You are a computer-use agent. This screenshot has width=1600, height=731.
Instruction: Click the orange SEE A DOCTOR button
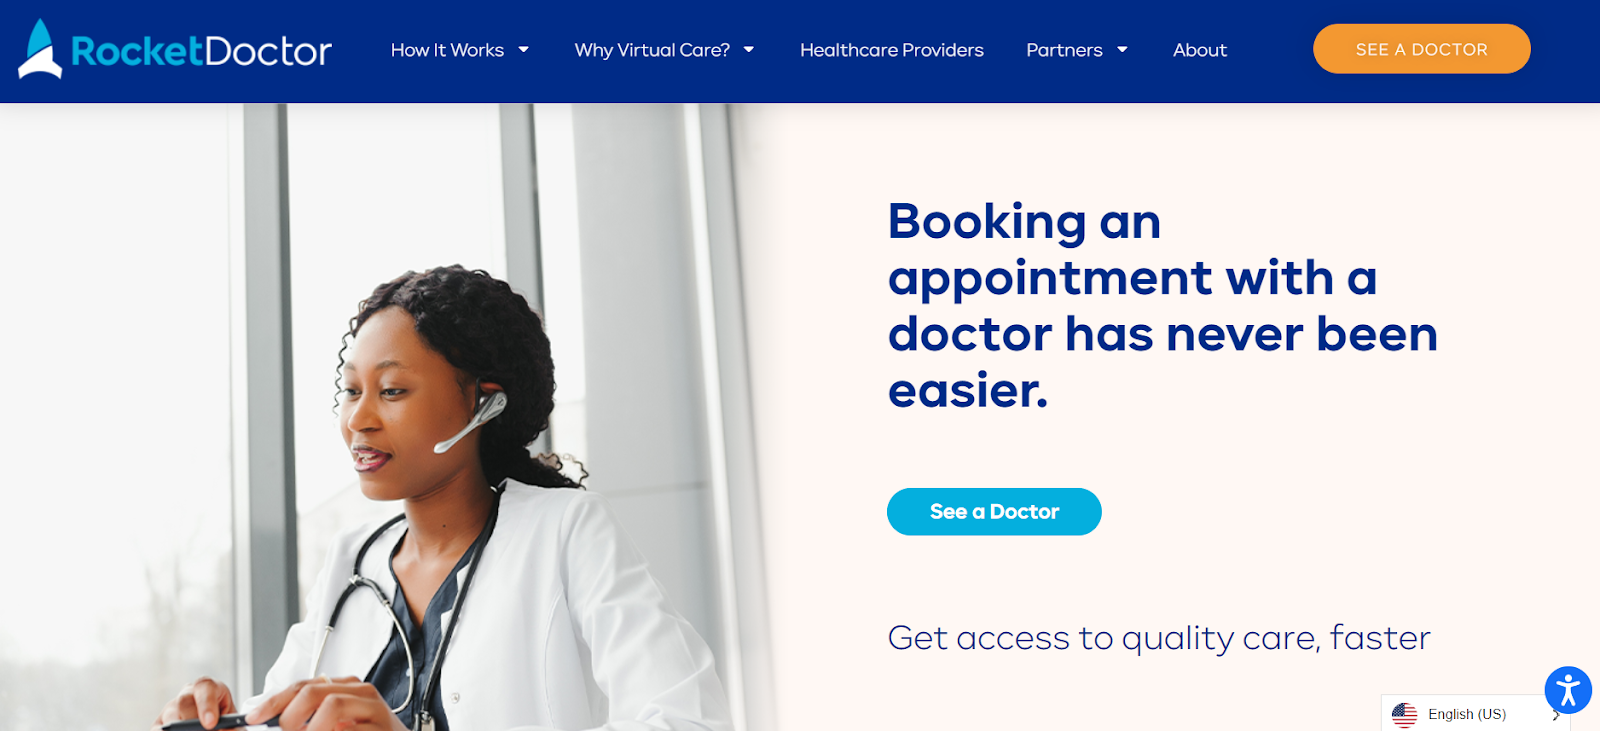(x=1421, y=49)
